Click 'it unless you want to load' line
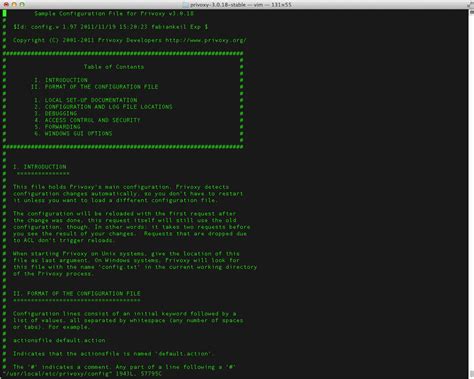Image resolution: width=474 pixels, height=379 pixels. tap(116, 200)
